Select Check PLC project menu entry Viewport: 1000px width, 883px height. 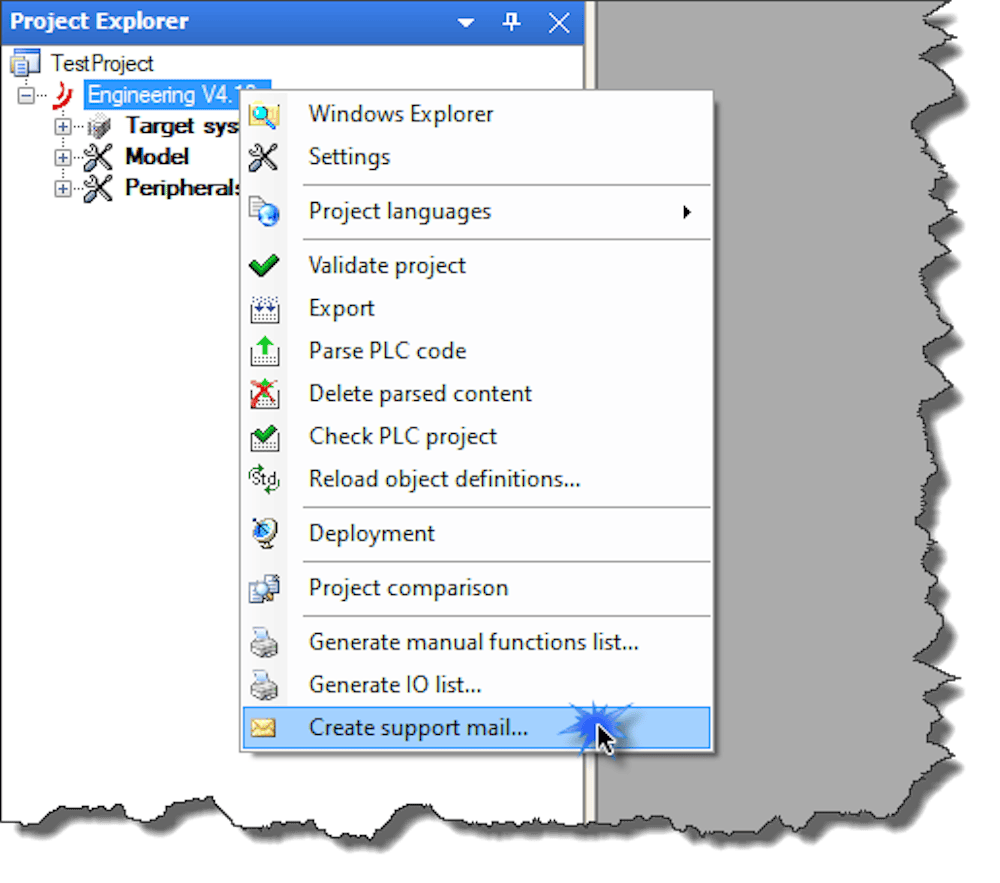pos(401,437)
